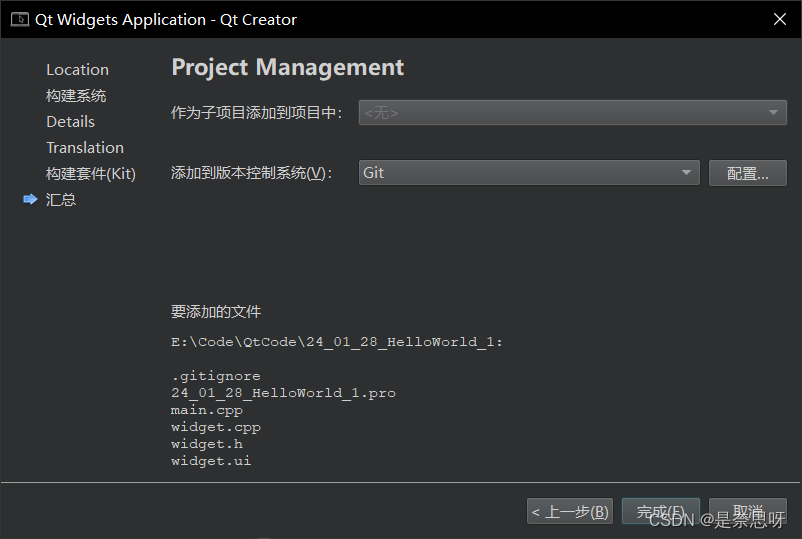Image resolution: width=802 pixels, height=539 pixels.
Task: Open the version control system dropdown showing Git
Action: [529, 173]
